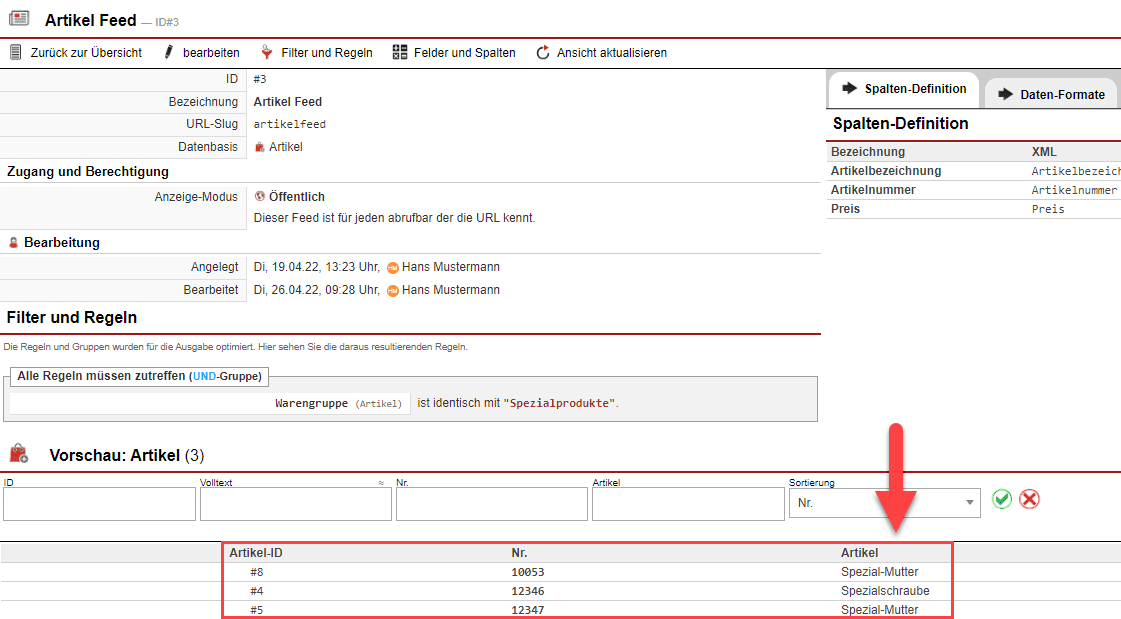The height and width of the screenshot is (619, 1121).
Task: Click the Filter und Regeln funnel icon
Action: (267, 52)
